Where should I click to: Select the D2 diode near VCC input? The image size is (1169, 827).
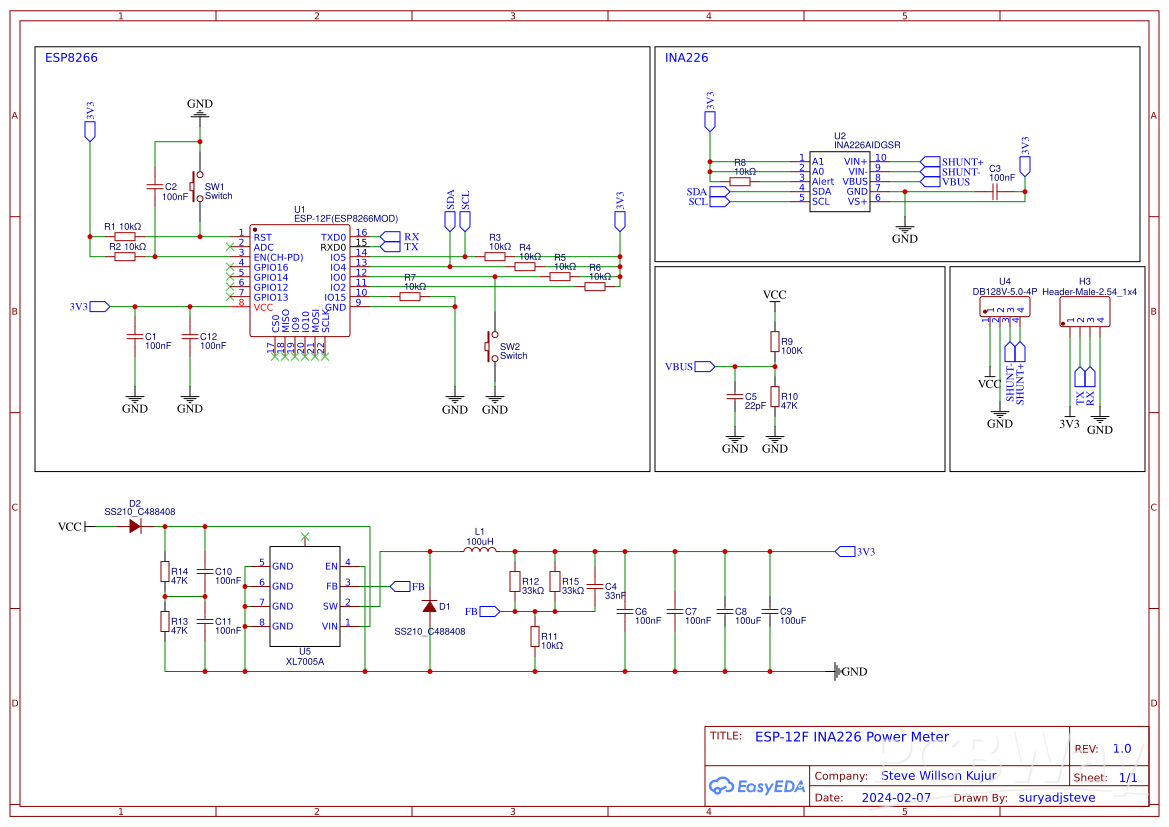point(135,526)
